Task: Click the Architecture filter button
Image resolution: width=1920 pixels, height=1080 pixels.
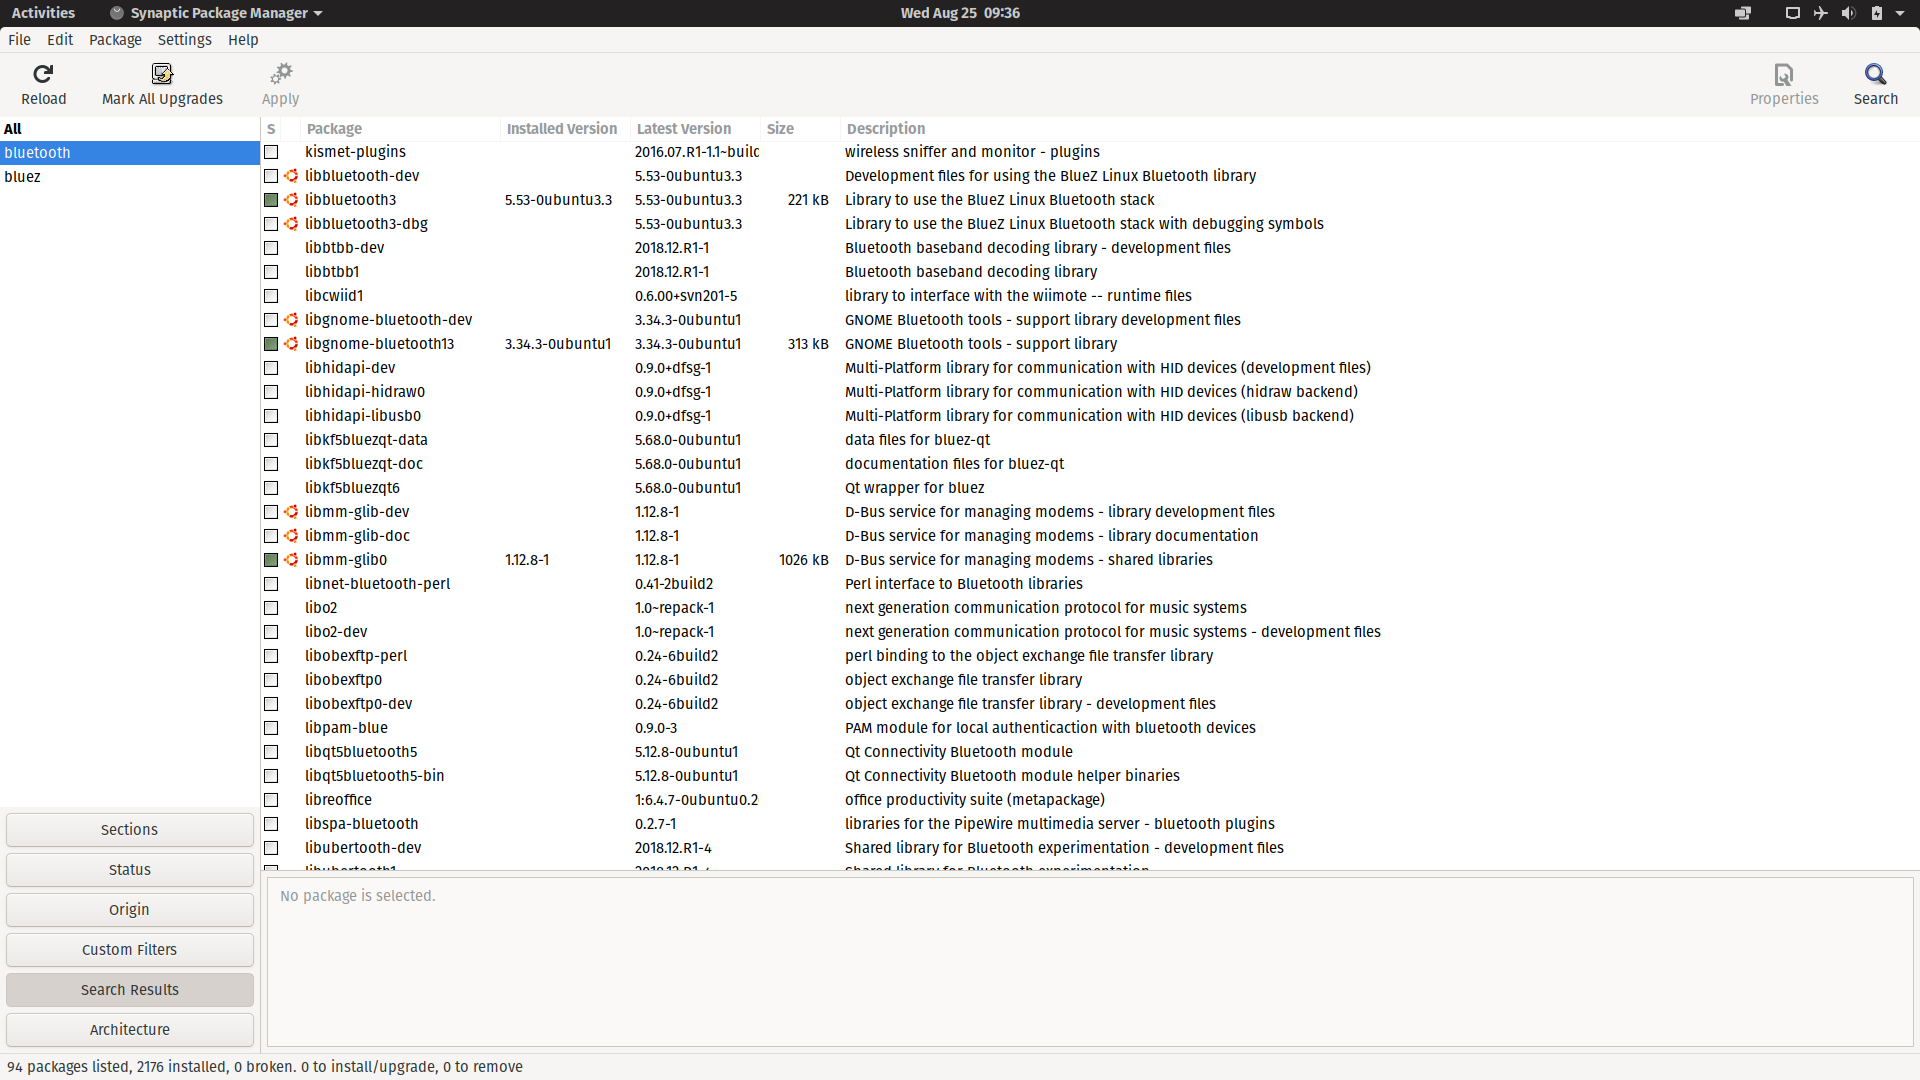Action: [130, 1030]
